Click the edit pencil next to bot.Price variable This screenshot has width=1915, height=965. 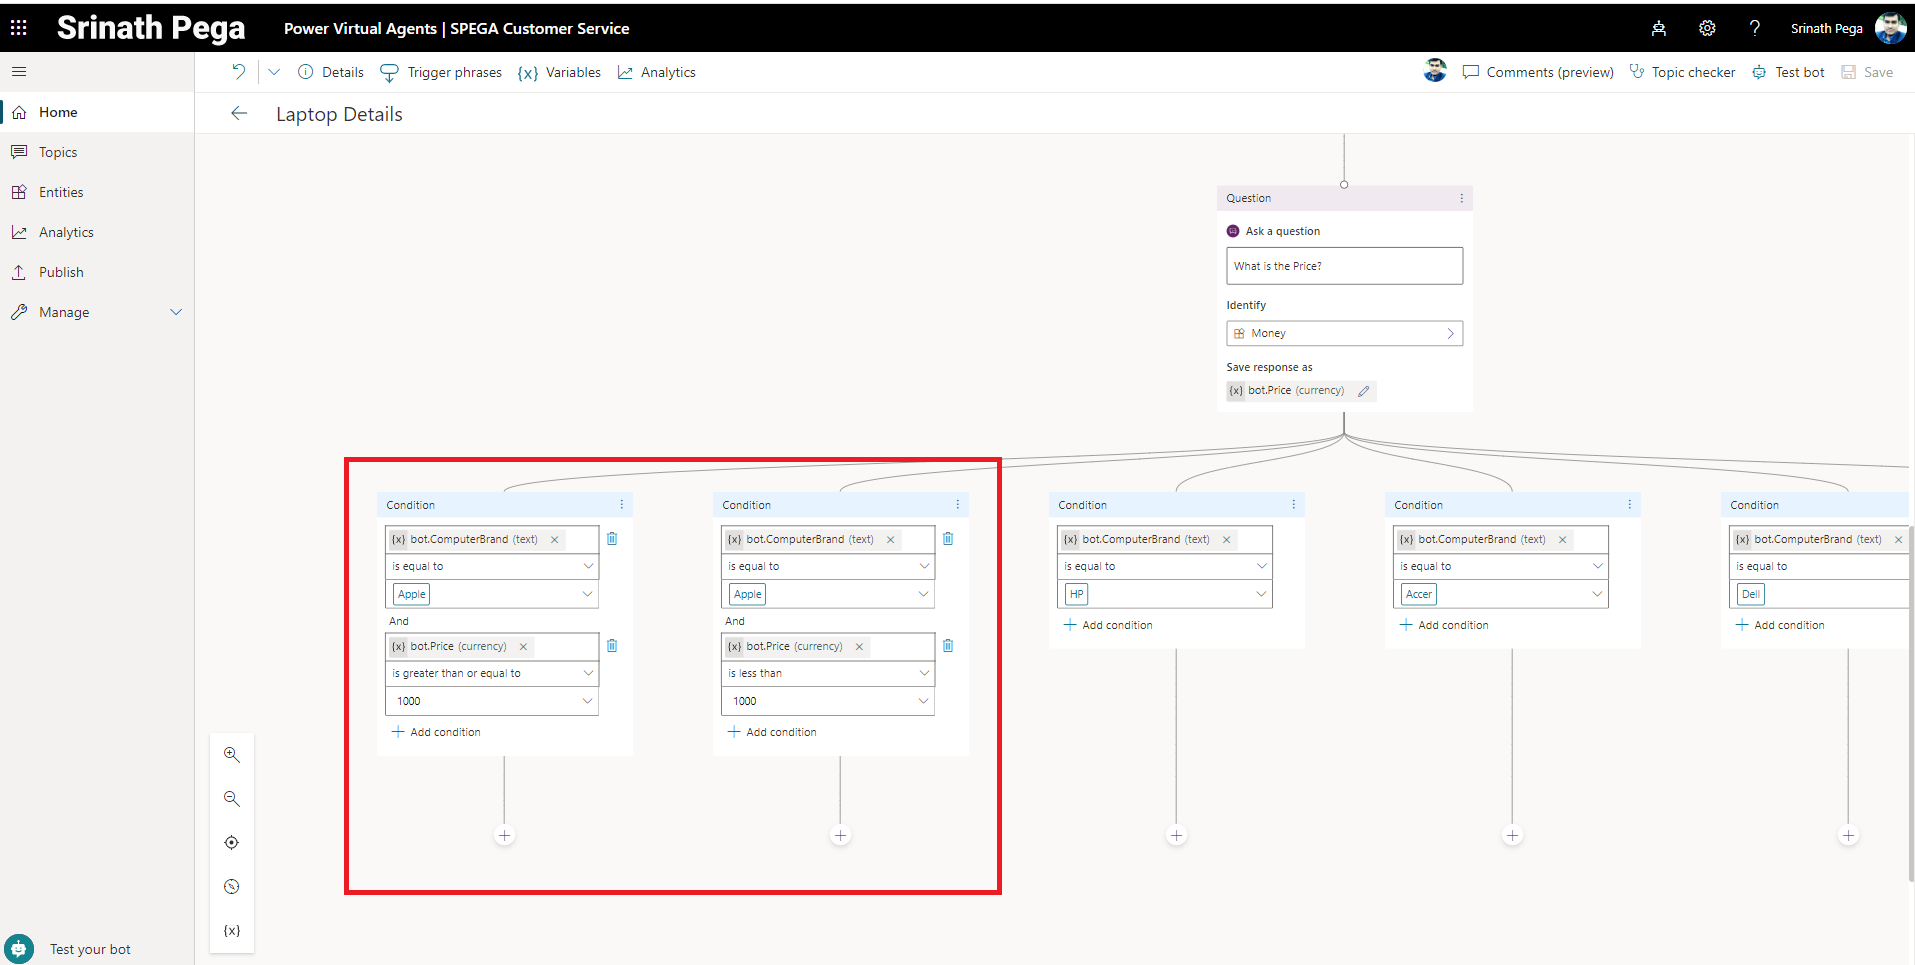coord(1364,391)
